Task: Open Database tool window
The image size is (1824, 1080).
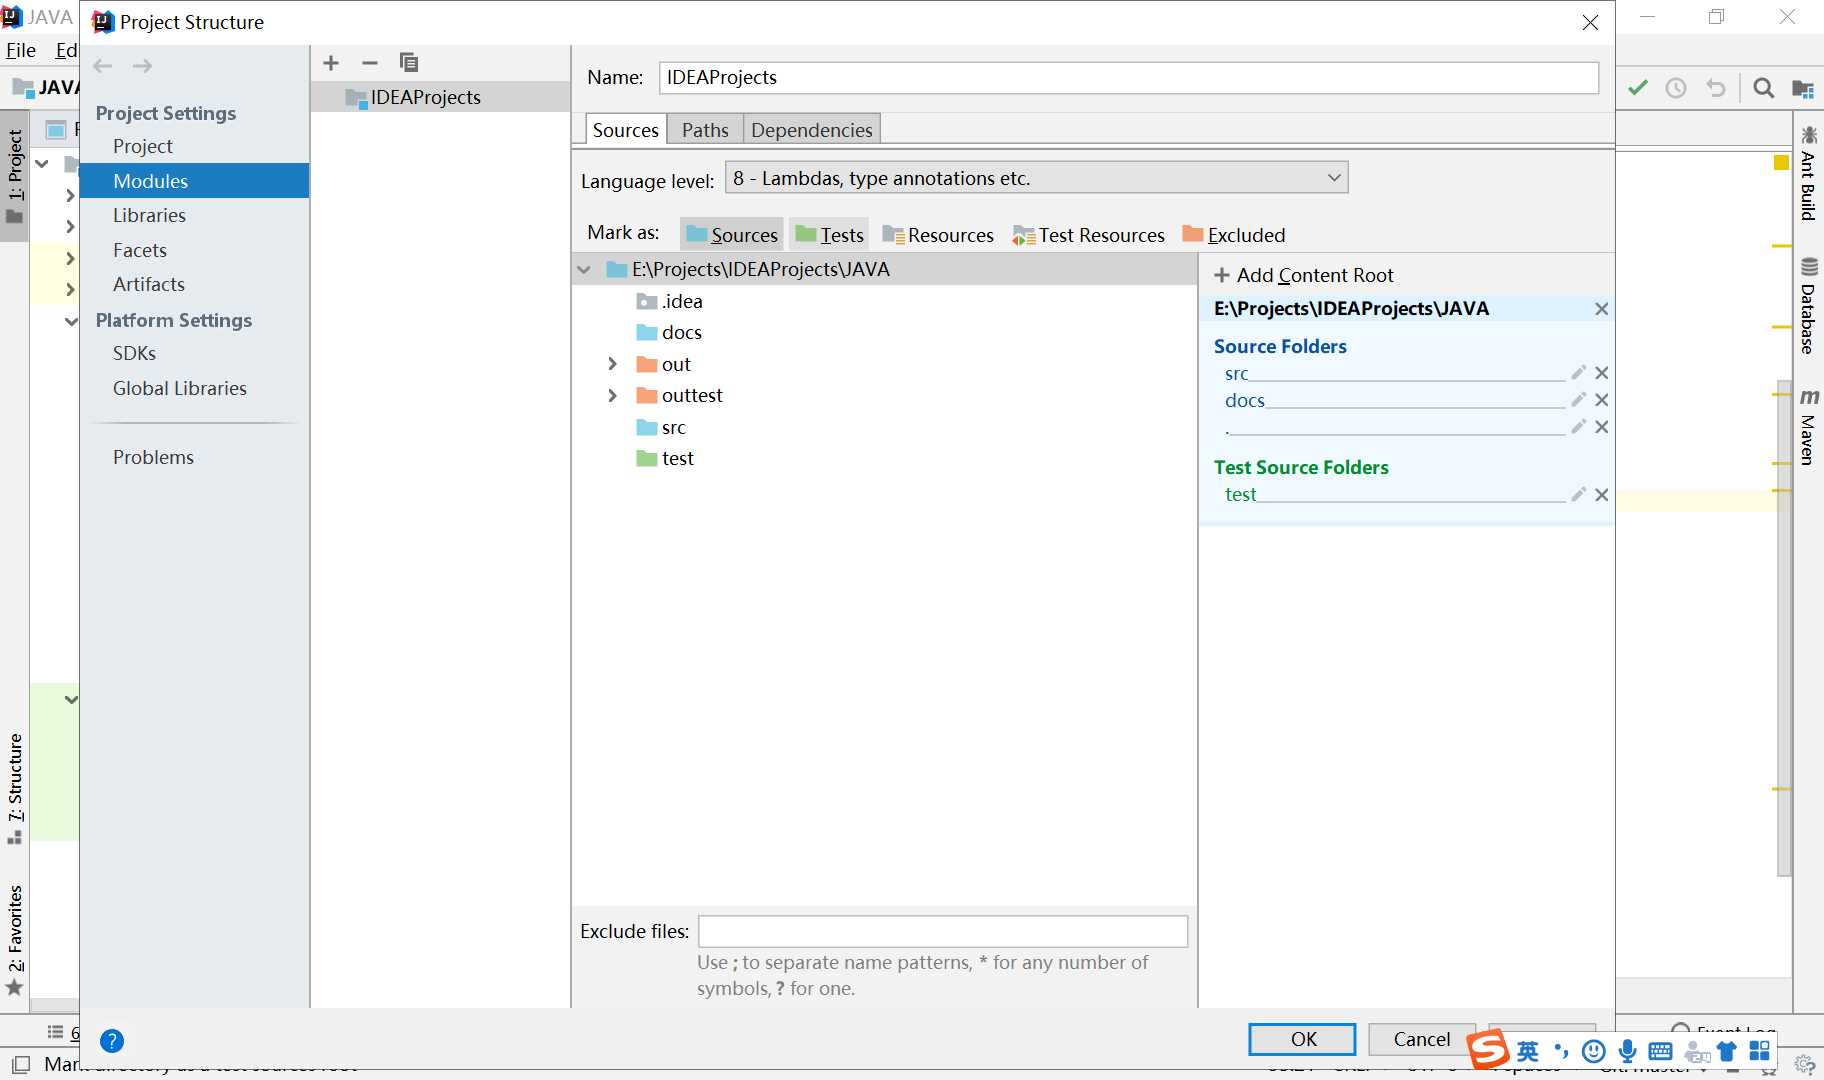Action: click(x=1808, y=306)
